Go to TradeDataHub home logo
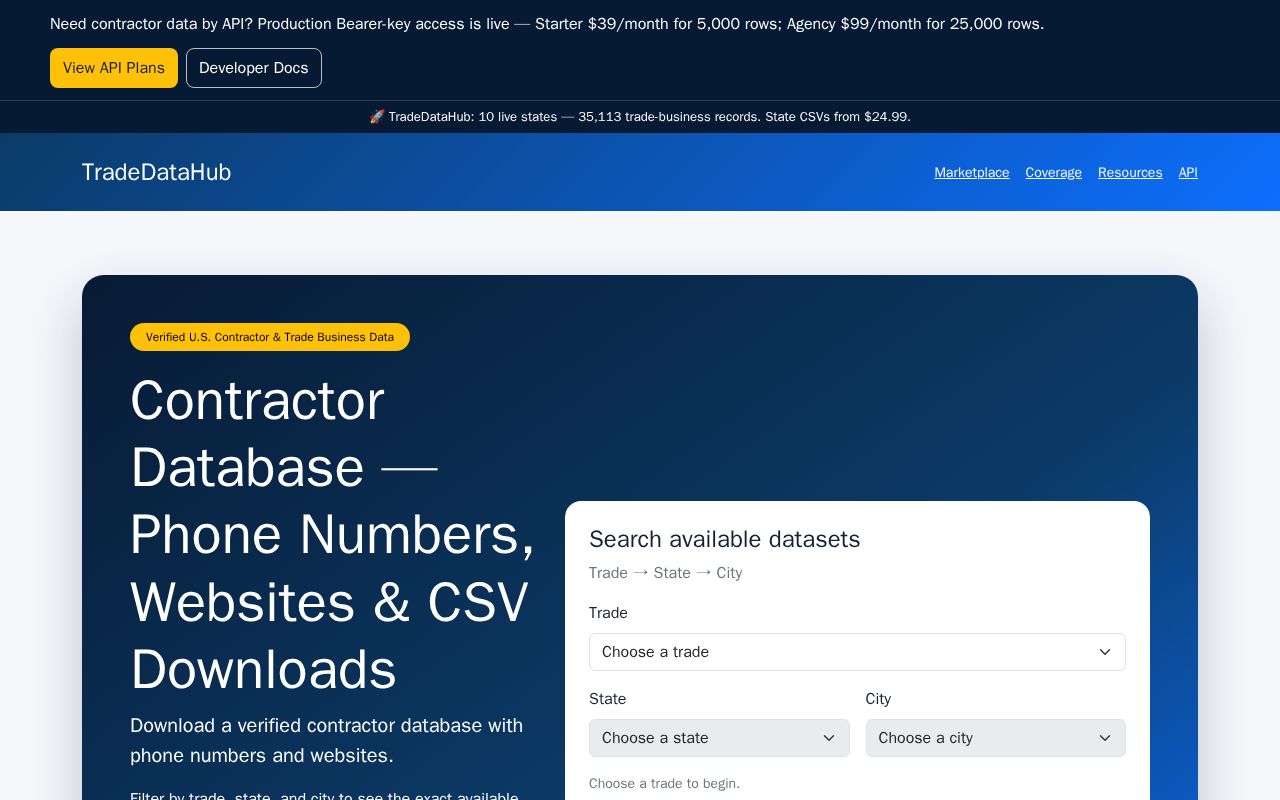The width and height of the screenshot is (1280, 800). [x=156, y=172]
